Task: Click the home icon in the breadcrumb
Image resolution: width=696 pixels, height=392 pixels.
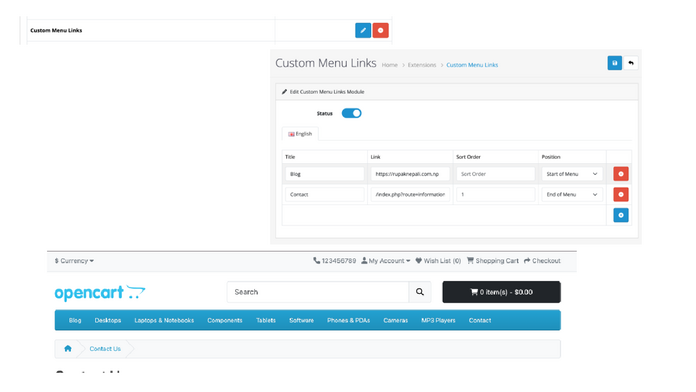Action: 67,348
